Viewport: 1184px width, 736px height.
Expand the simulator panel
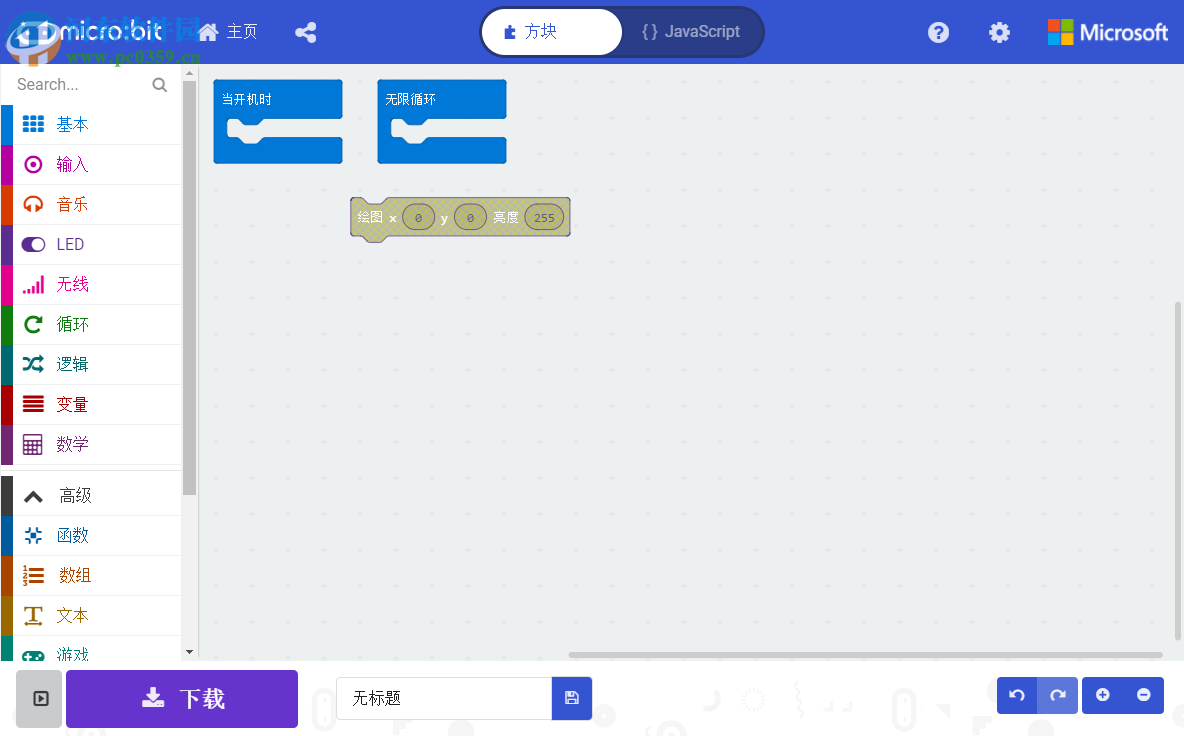[x=38, y=698]
